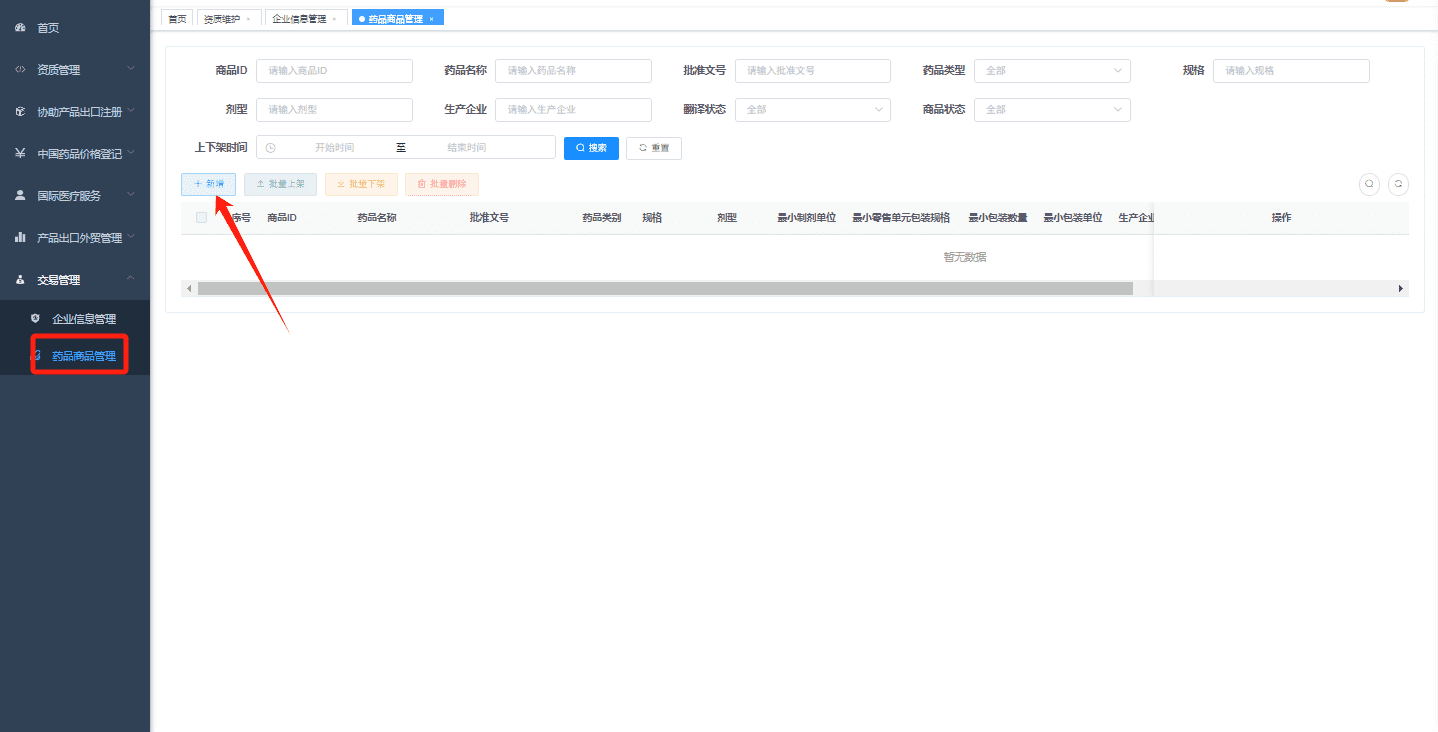1438x732 pixels.
Task: Click the 资质管理 code icon in sidebar
Action: 20,70
